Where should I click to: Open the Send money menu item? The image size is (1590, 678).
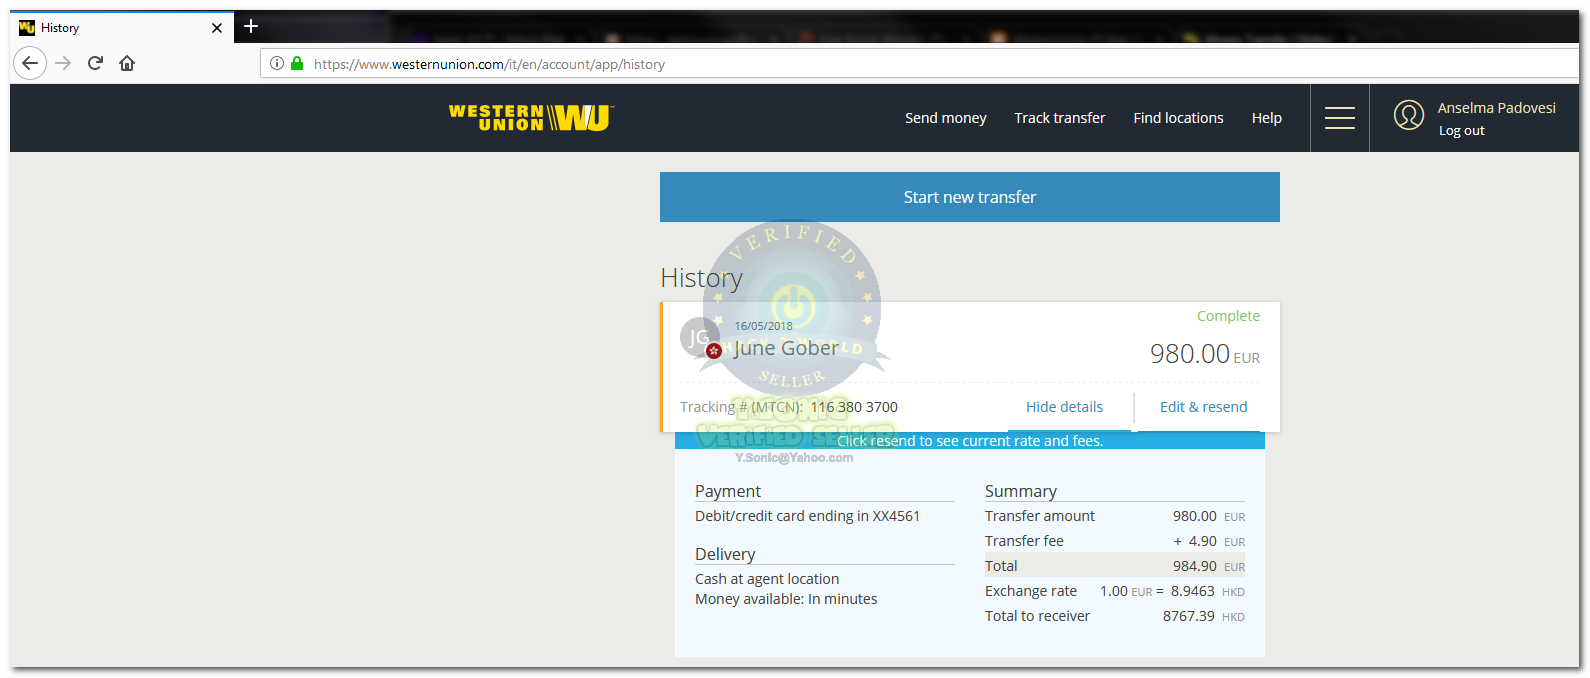pyautogui.click(x=946, y=118)
